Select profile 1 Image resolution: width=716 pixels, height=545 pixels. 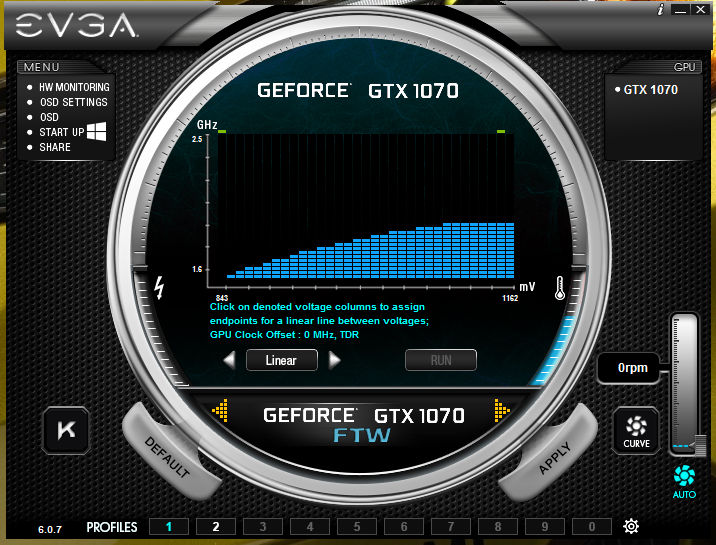(x=169, y=526)
